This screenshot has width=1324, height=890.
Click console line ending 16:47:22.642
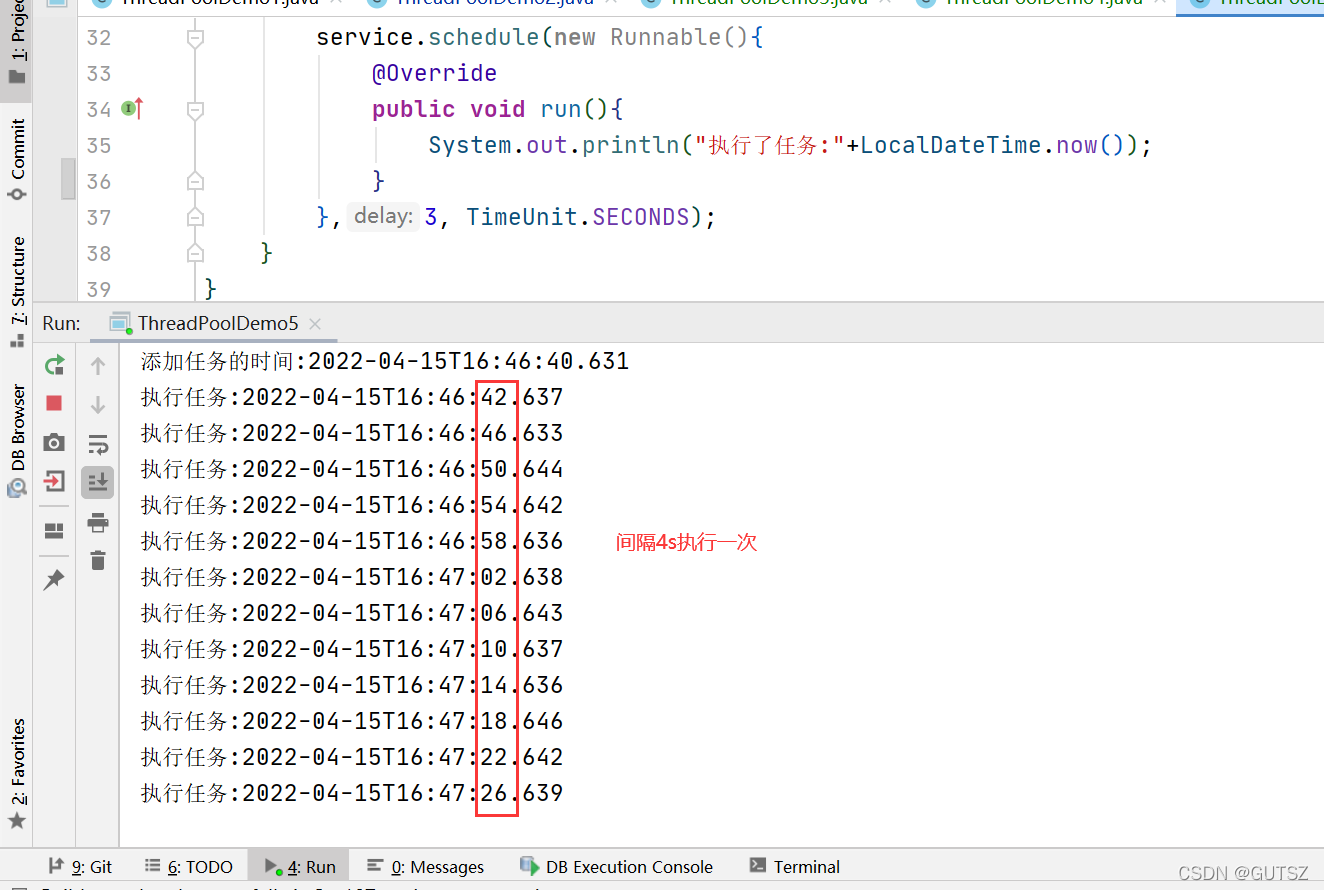pyautogui.click(x=352, y=757)
